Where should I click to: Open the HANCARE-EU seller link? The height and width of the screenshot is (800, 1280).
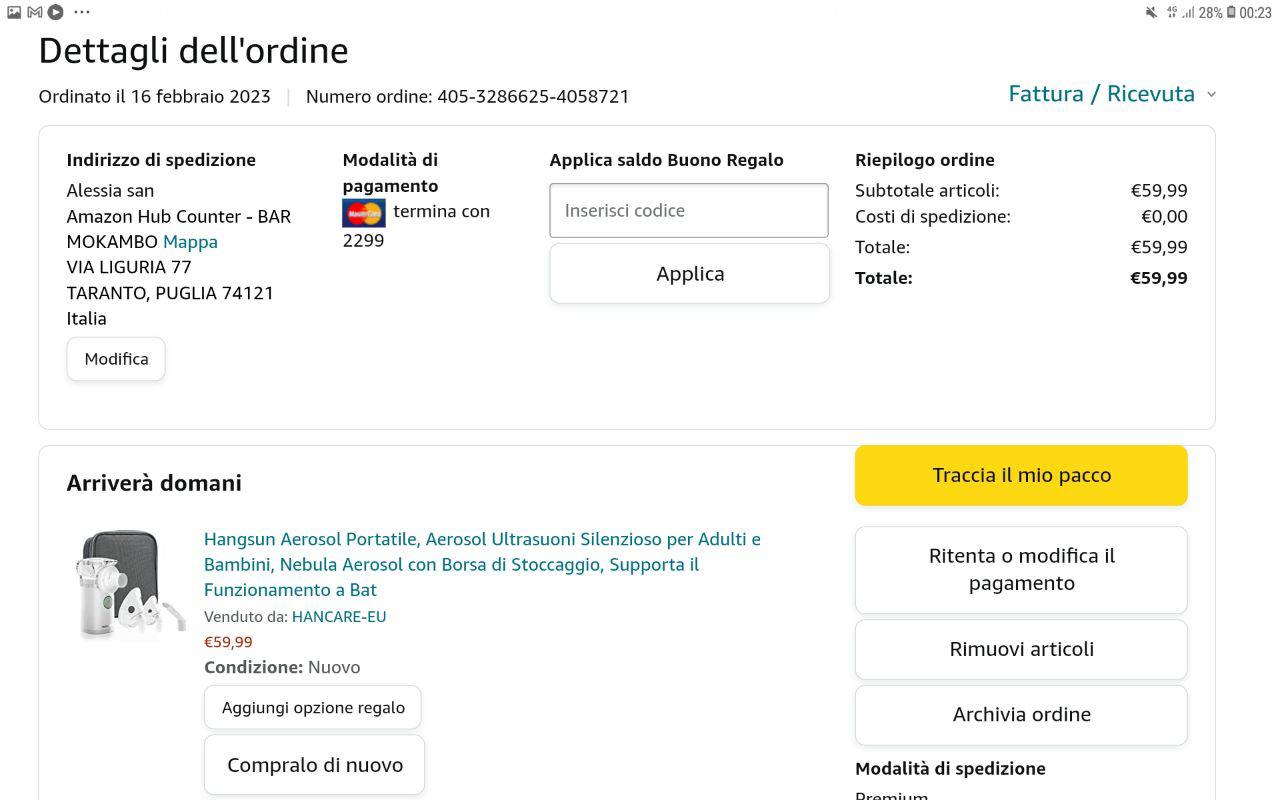click(338, 617)
